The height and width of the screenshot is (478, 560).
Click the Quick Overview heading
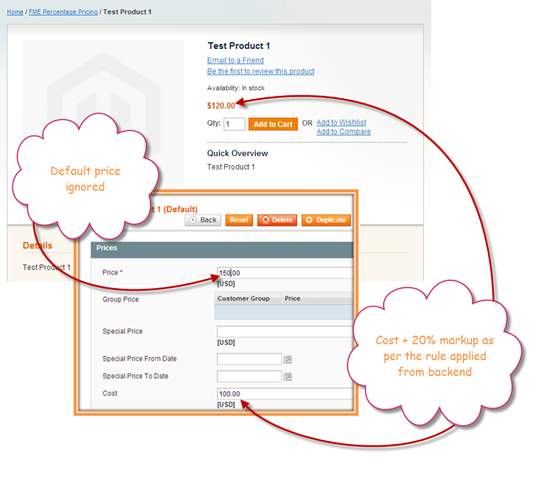[238, 154]
